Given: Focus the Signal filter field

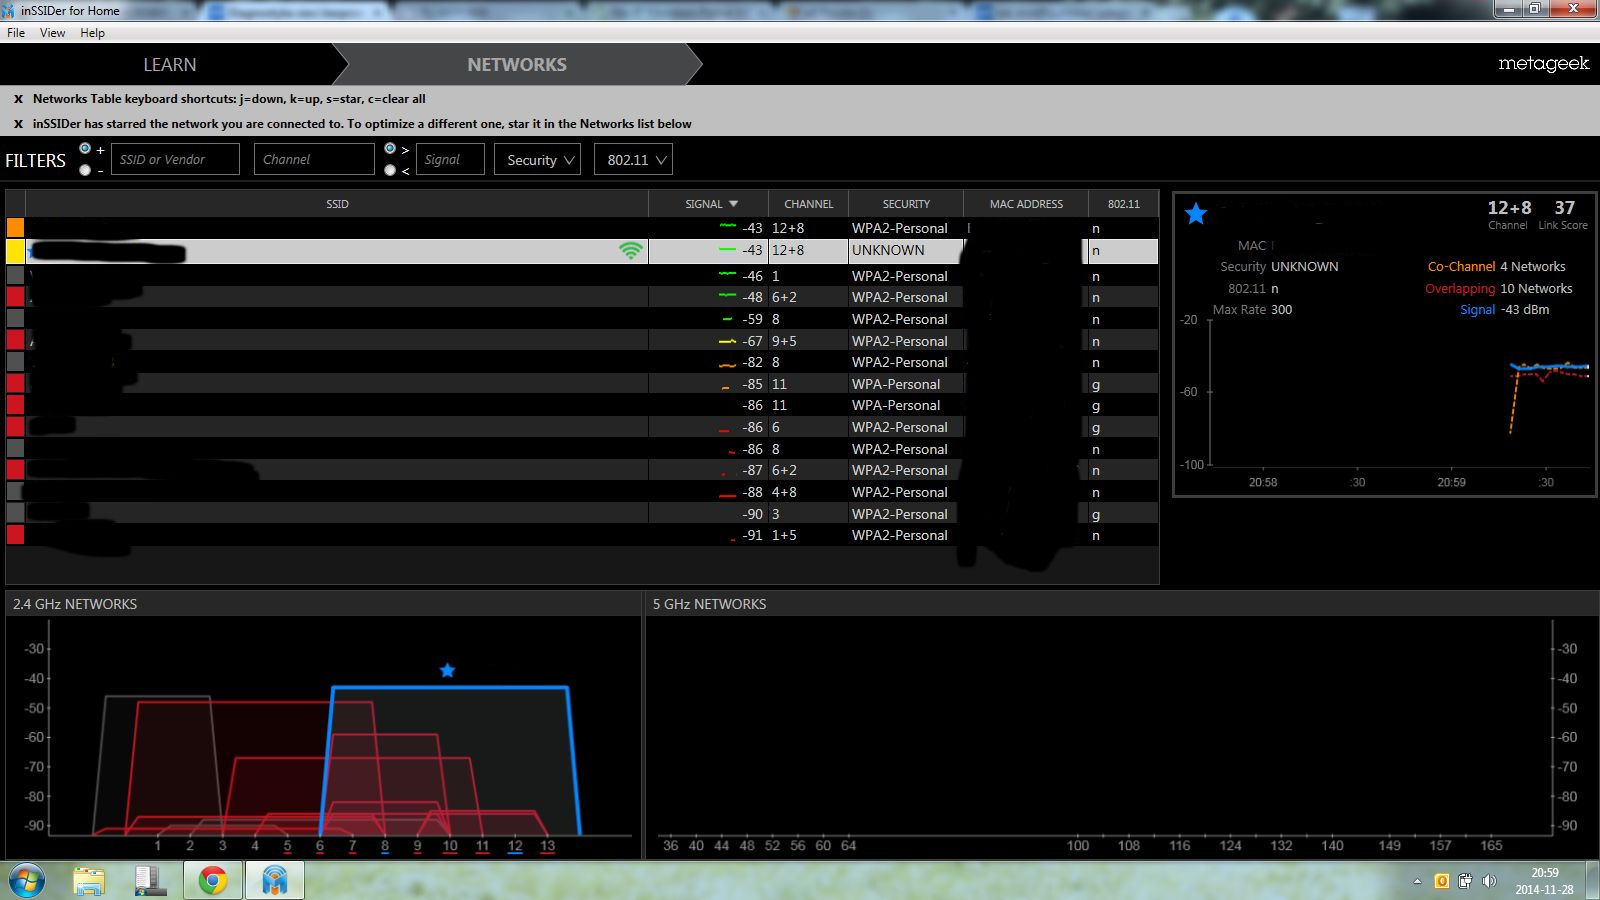Looking at the screenshot, I should tap(450, 159).
